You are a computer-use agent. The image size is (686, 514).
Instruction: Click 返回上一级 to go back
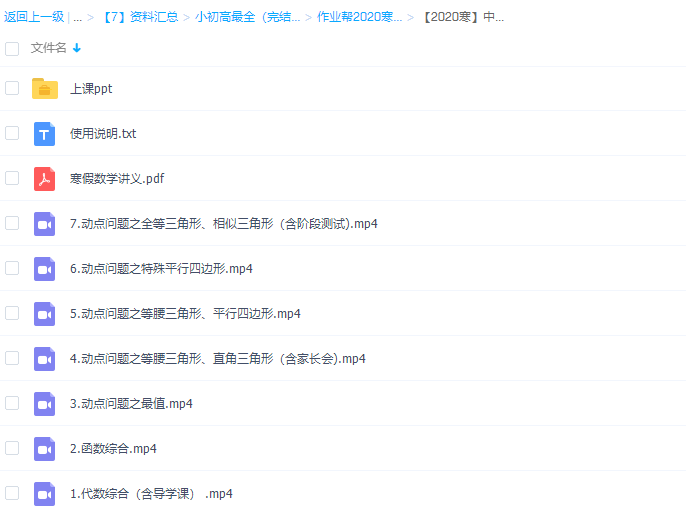point(33,17)
